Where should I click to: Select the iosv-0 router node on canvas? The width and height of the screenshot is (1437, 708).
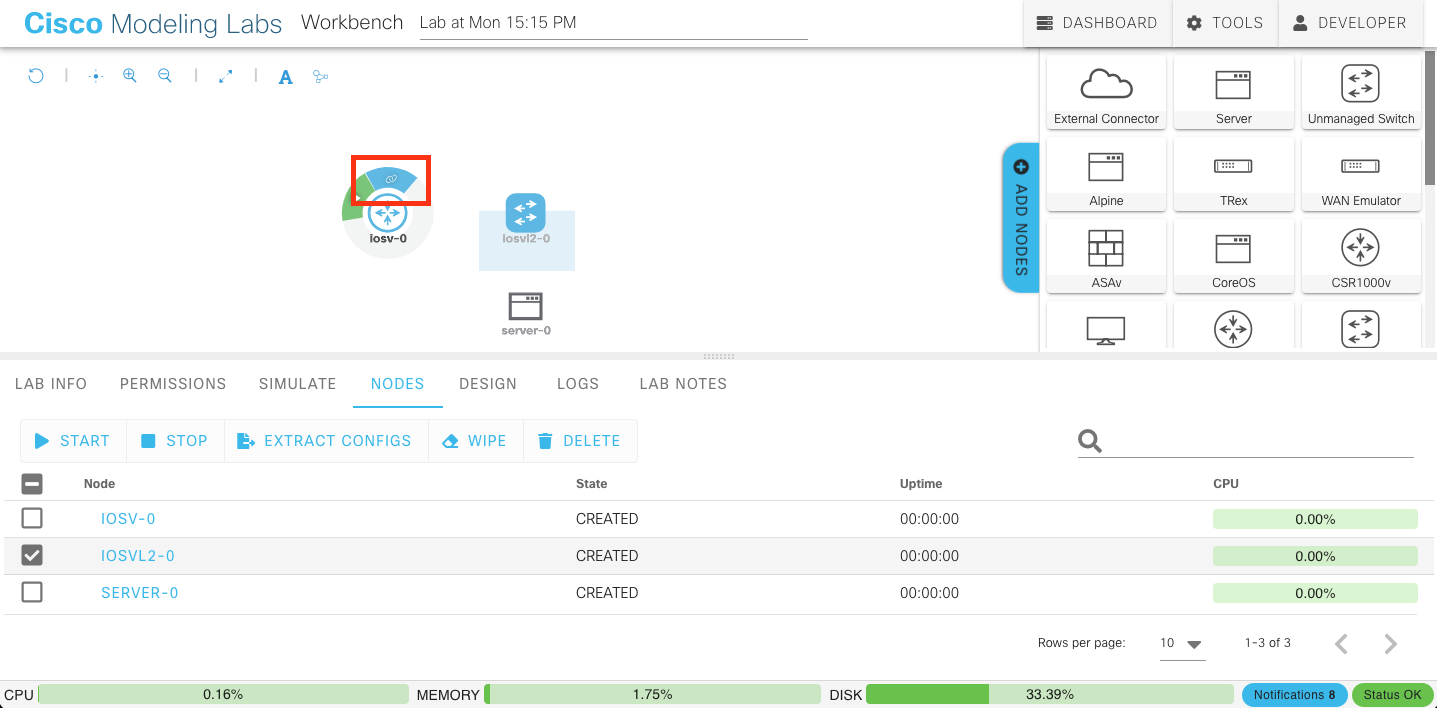click(388, 214)
